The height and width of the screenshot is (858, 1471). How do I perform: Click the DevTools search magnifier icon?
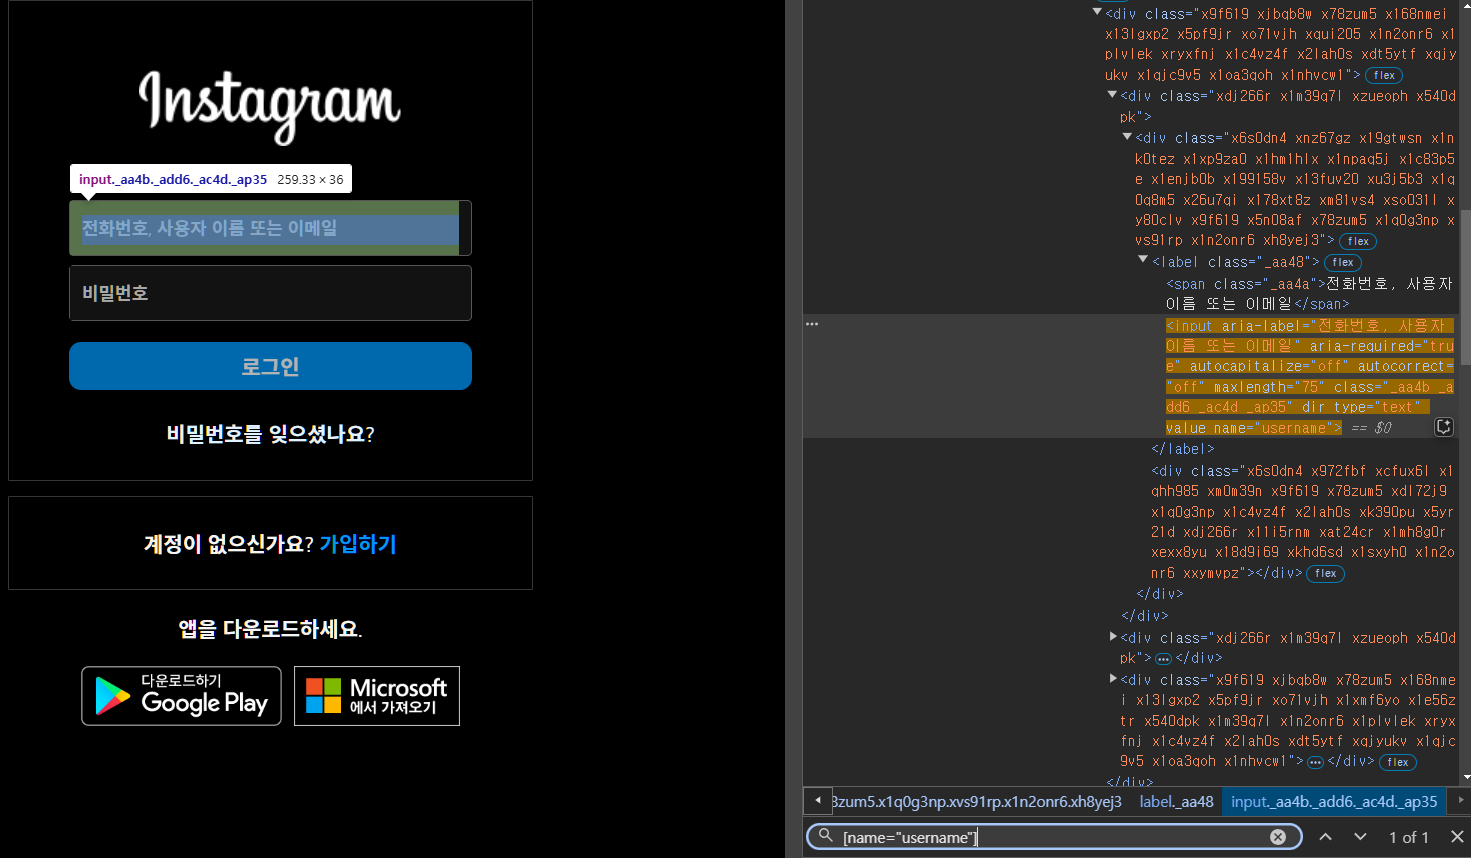point(825,836)
